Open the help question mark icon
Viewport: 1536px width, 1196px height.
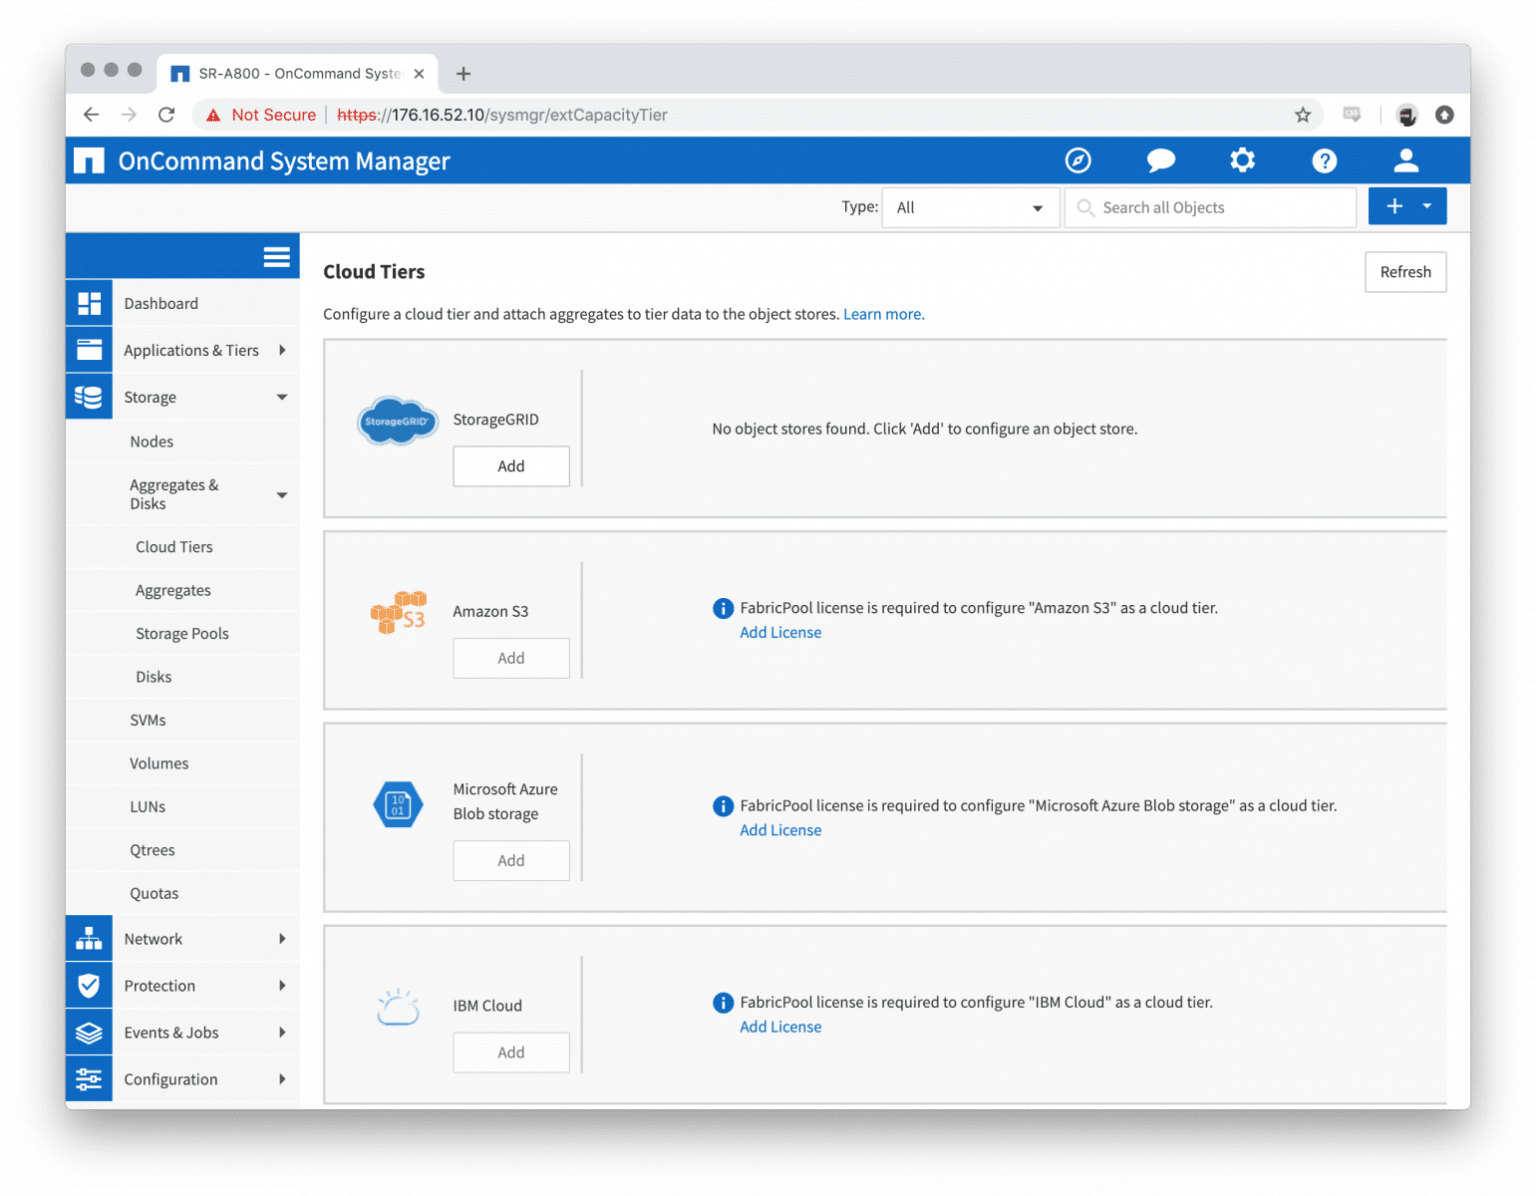(1324, 160)
